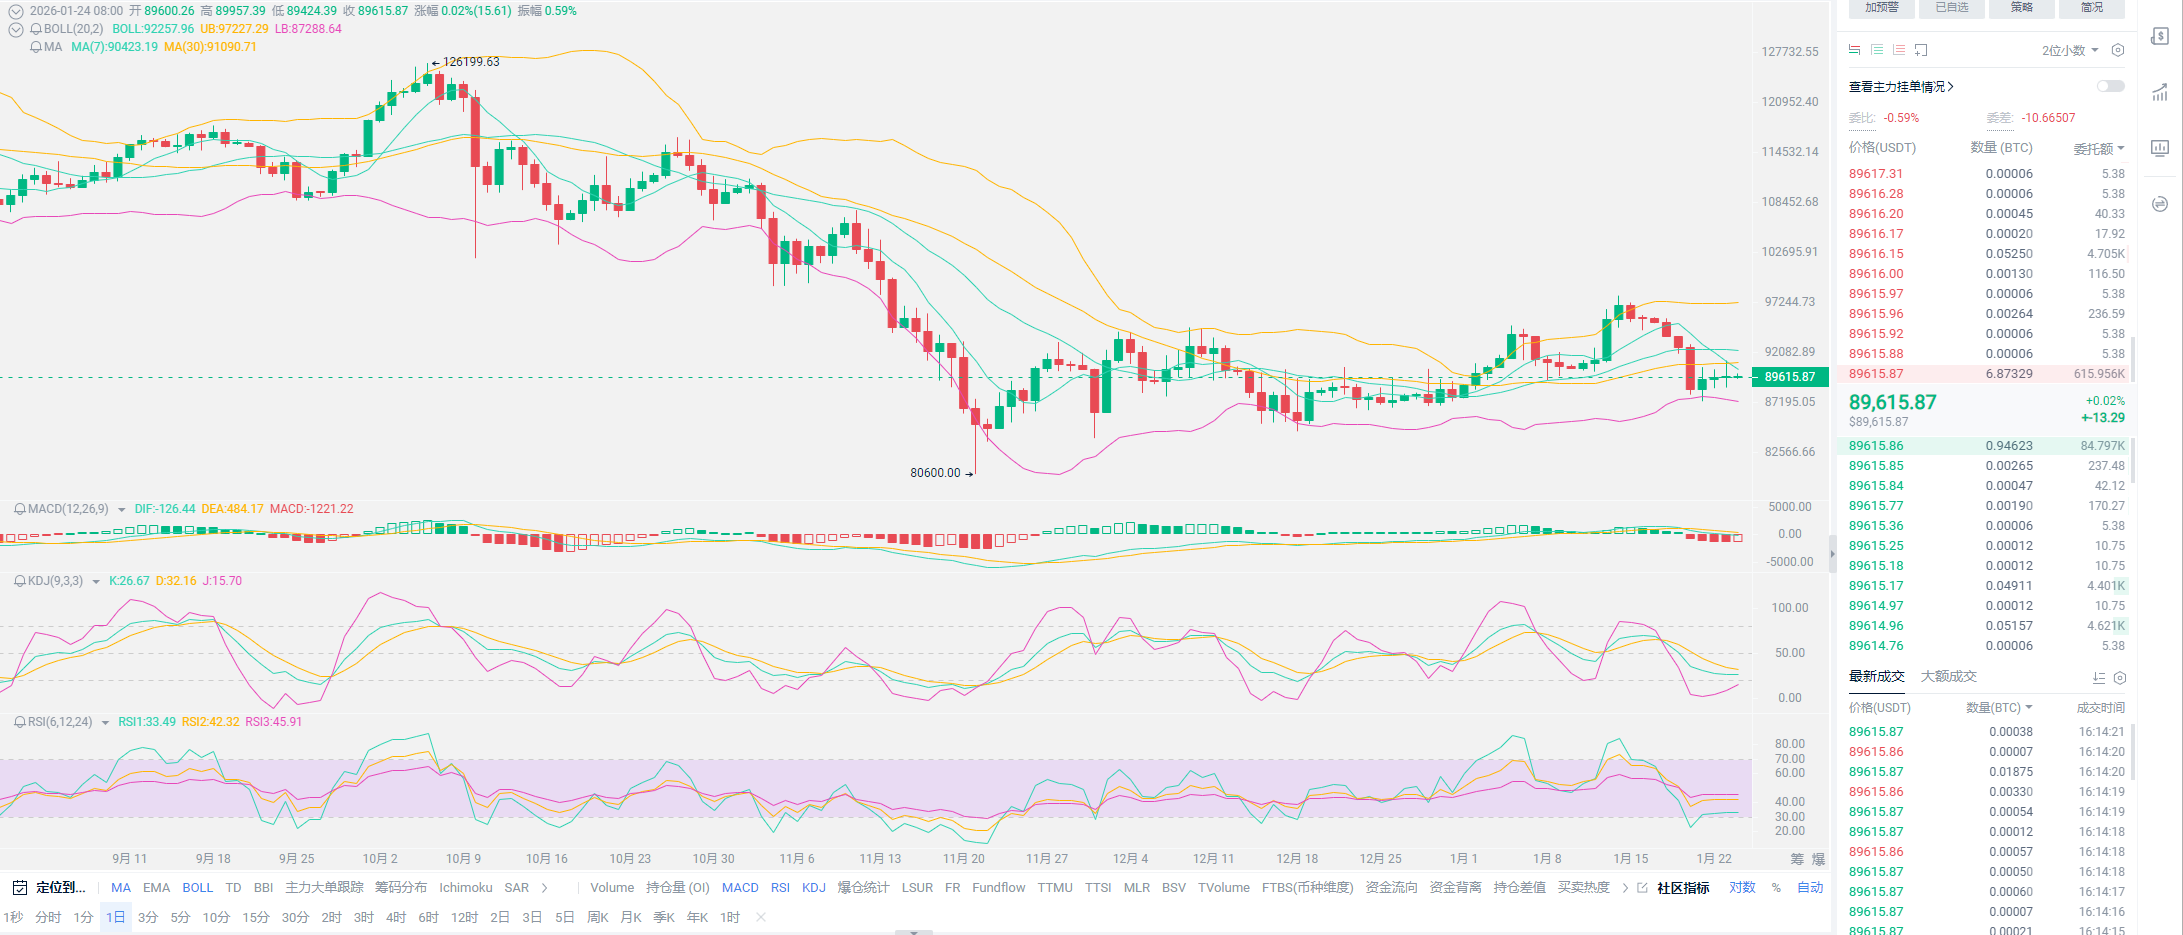The width and height of the screenshot is (2183, 935).
Task: Click the alert bell next to MACD(12,26,9)
Action: click(x=19, y=509)
